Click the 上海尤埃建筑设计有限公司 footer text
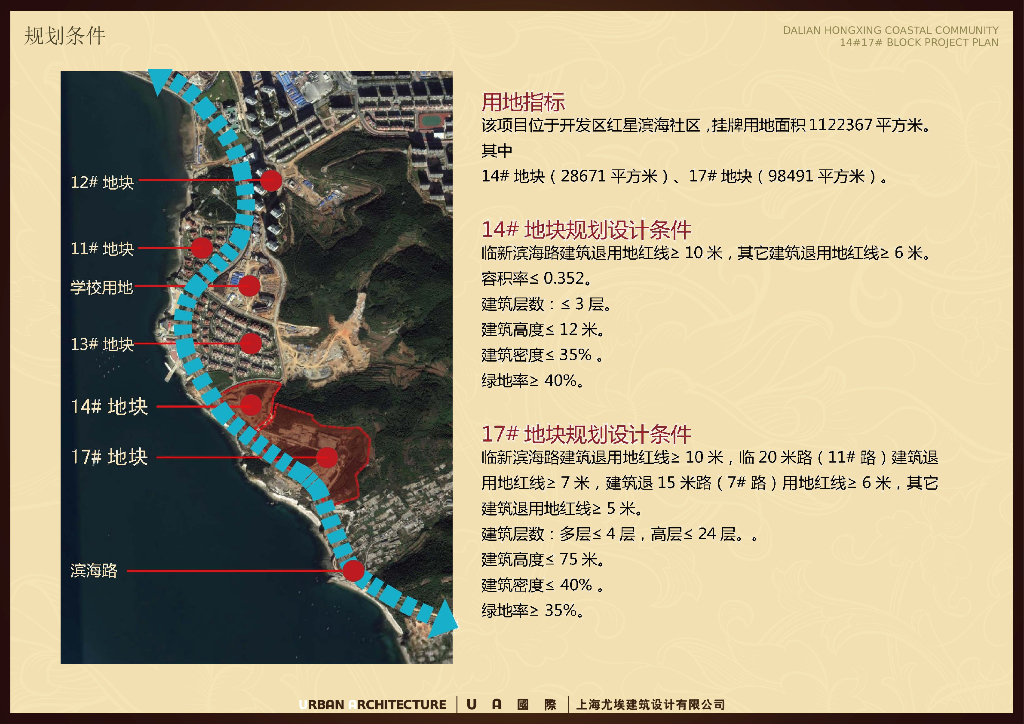This screenshot has height=724, width=1024. click(x=650, y=704)
